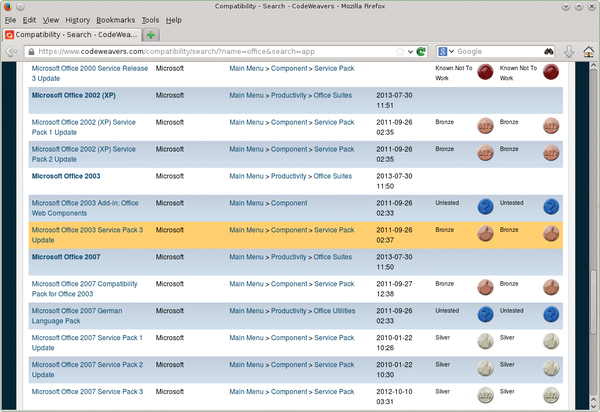
Task: Open Microsoft Office 2007 link
Action: click(x=66, y=257)
